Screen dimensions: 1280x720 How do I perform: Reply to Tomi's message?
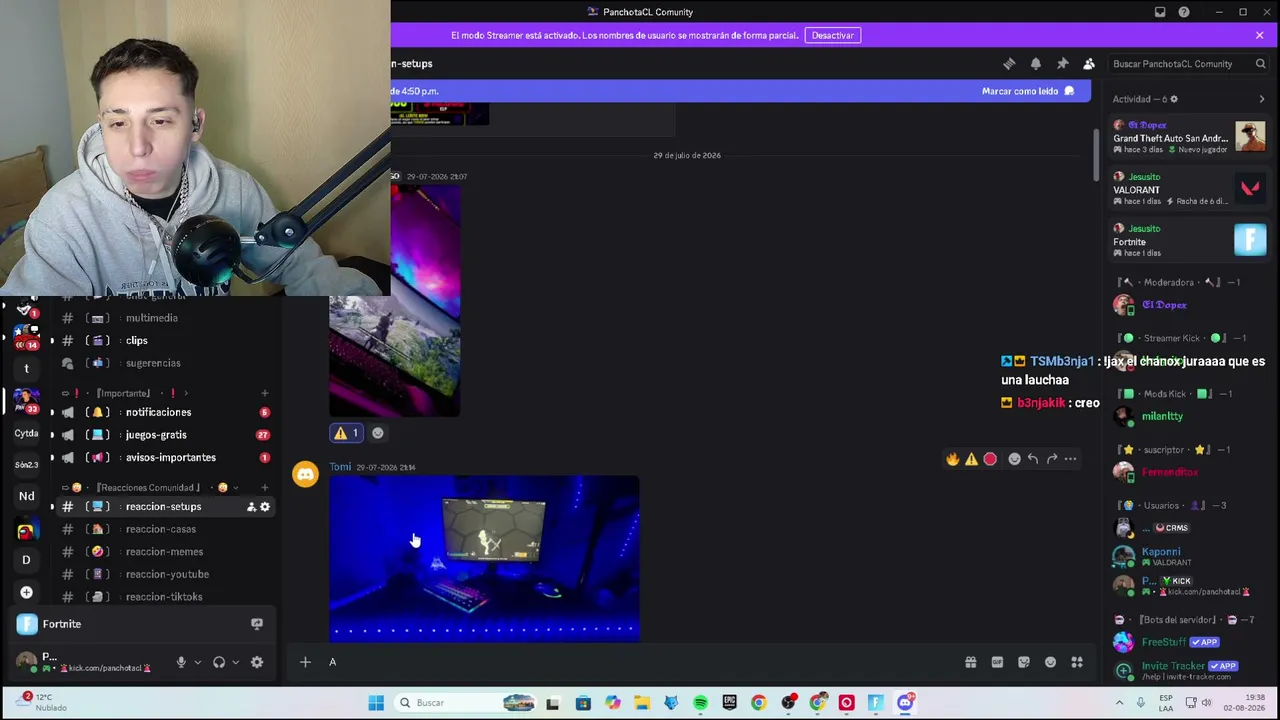pos(1033,459)
